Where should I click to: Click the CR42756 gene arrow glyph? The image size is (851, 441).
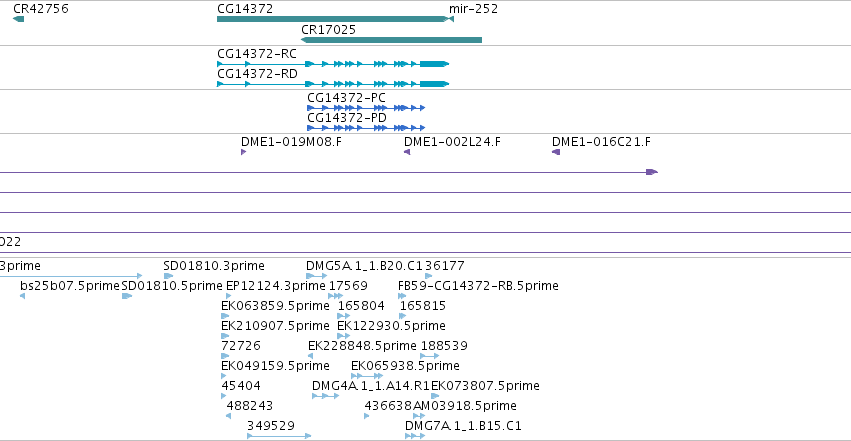[x=18, y=19]
